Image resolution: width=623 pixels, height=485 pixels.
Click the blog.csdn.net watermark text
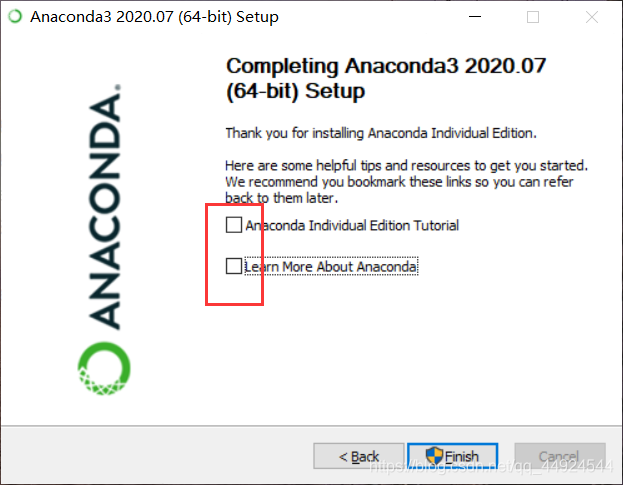[x=491, y=465]
